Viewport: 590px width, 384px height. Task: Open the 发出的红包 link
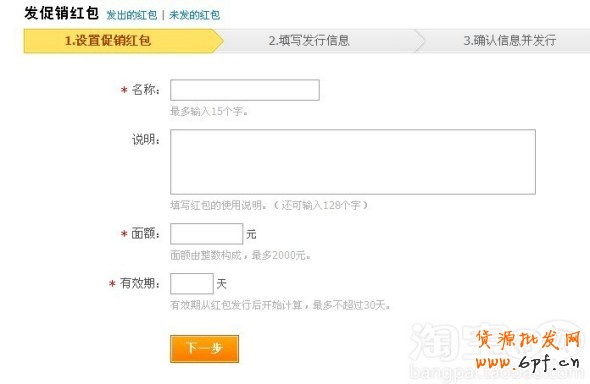132,15
